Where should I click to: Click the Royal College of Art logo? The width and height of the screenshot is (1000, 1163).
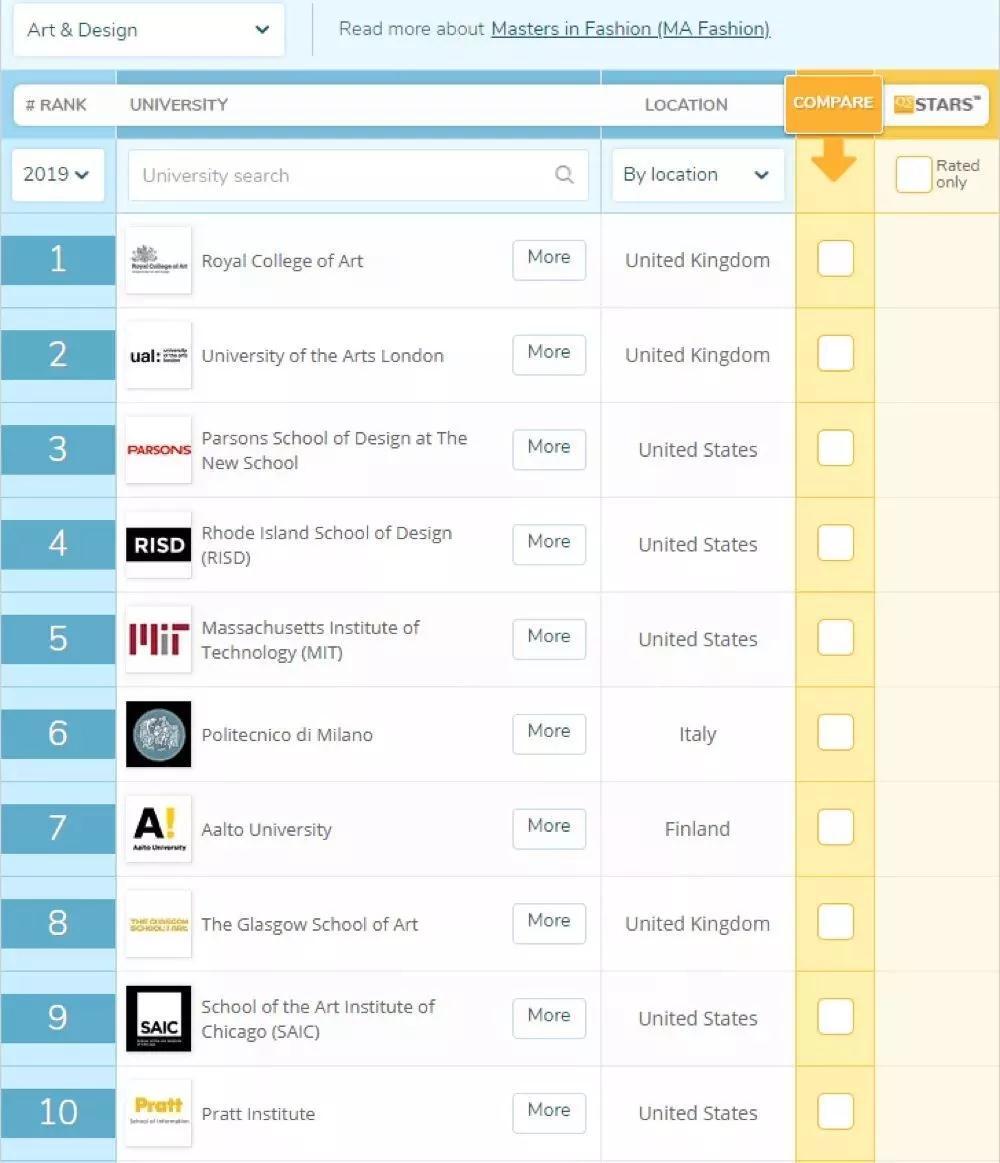(158, 260)
